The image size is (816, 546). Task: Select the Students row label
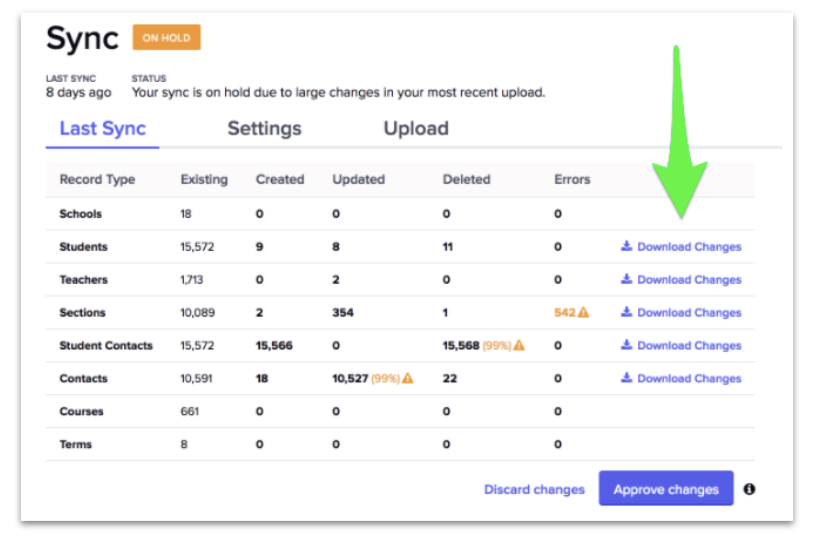pyautogui.click(x=83, y=247)
